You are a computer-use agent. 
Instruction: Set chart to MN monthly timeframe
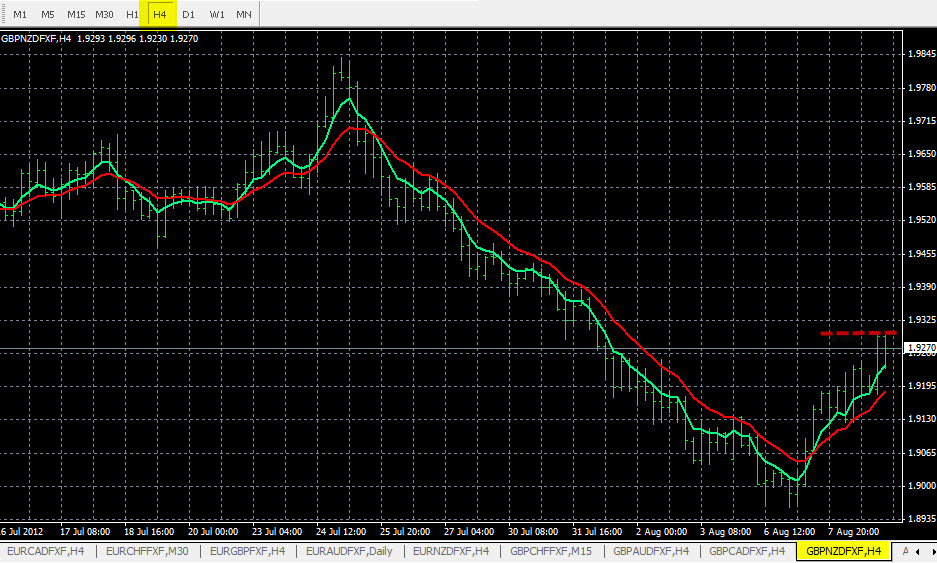point(244,14)
